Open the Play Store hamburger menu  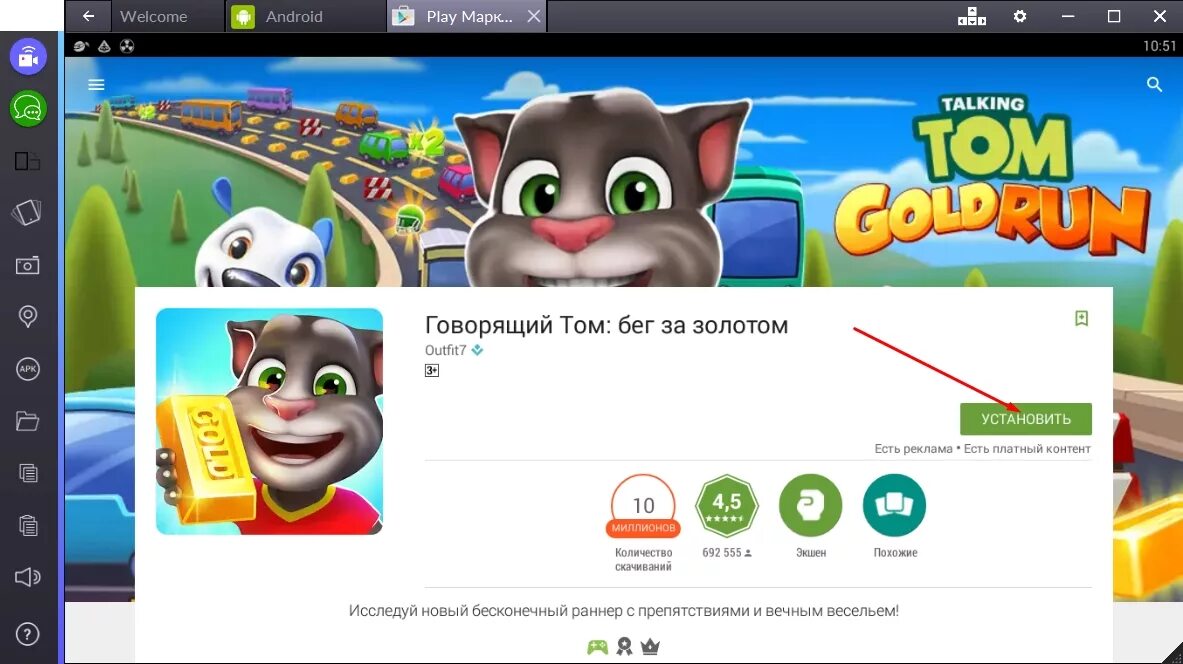(97, 85)
